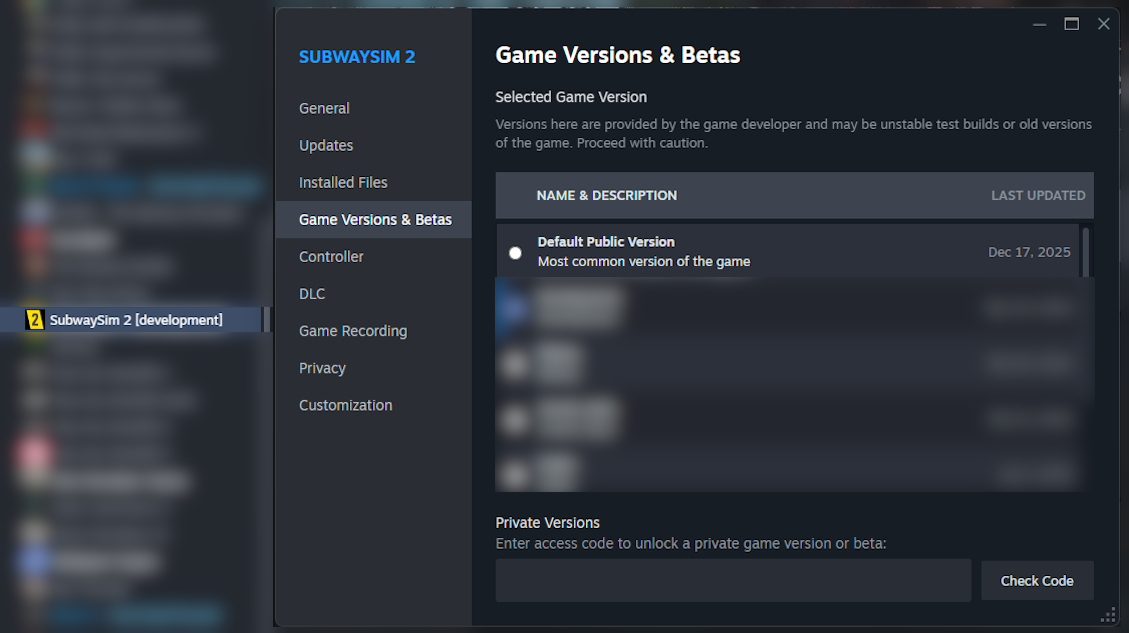Focus the private version access code field
Image resolution: width=1129 pixels, height=633 pixels.
click(x=733, y=580)
